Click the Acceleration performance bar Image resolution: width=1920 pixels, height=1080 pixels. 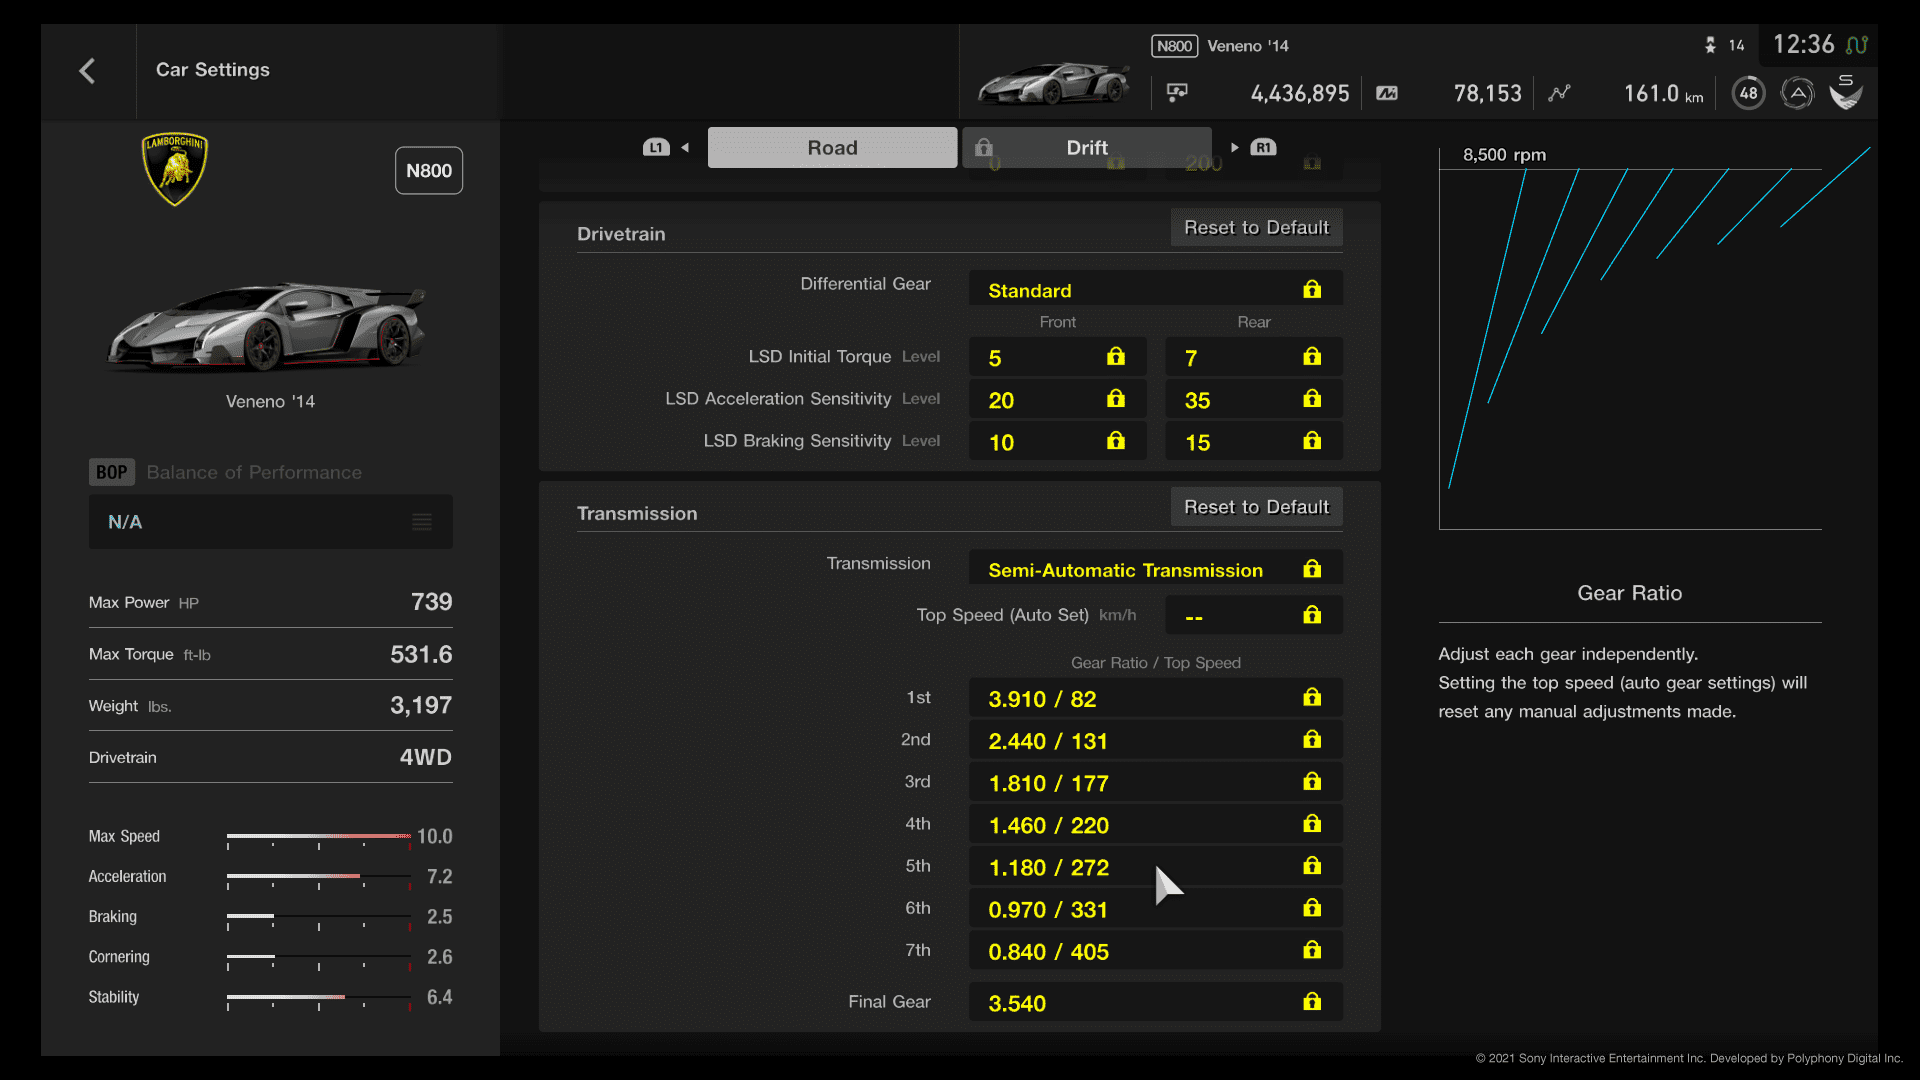[319, 878]
